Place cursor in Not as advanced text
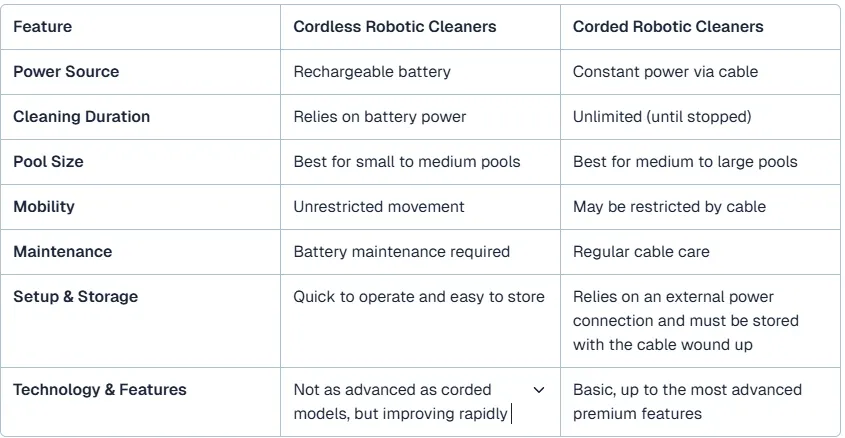 (x=401, y=402)
